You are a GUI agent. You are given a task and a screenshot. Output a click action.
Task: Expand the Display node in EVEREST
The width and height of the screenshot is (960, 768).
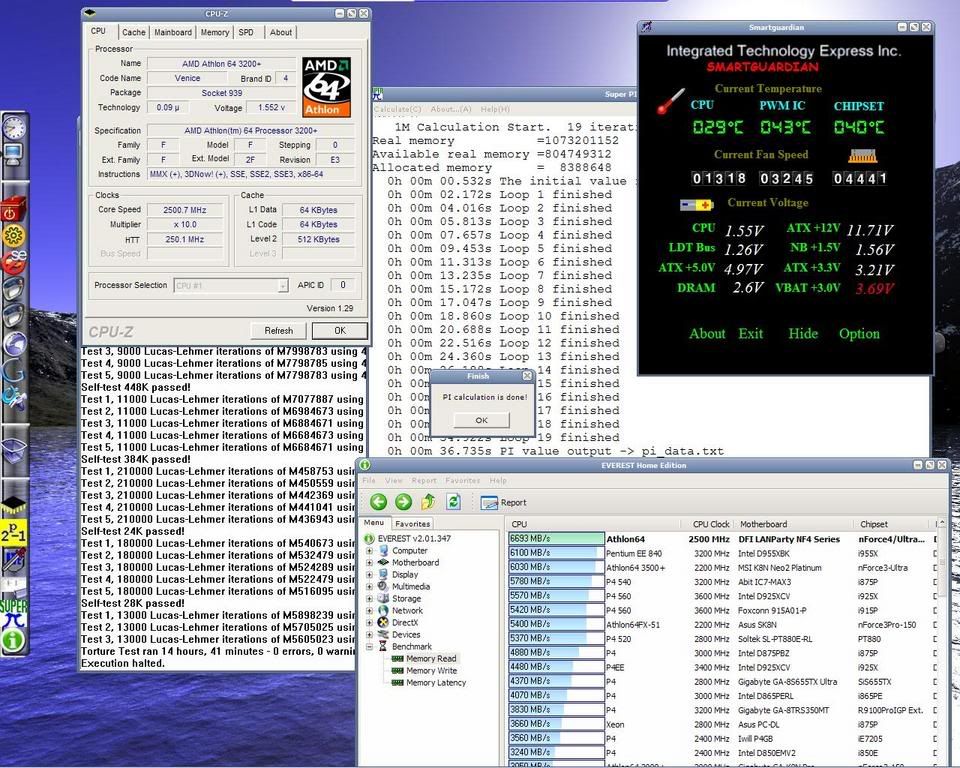click(x=370, y=574)
